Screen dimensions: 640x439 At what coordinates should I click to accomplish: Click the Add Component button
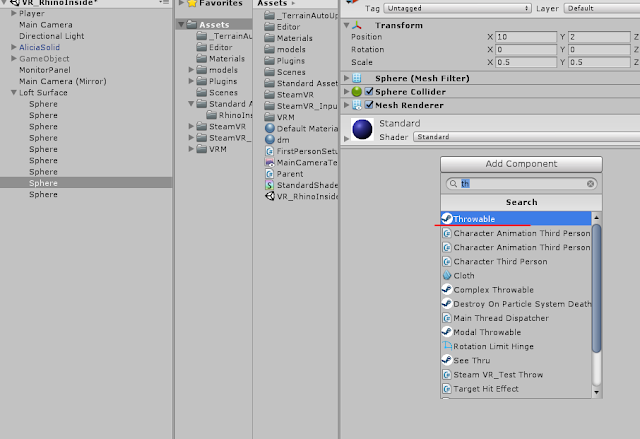[x=521, y=164]
